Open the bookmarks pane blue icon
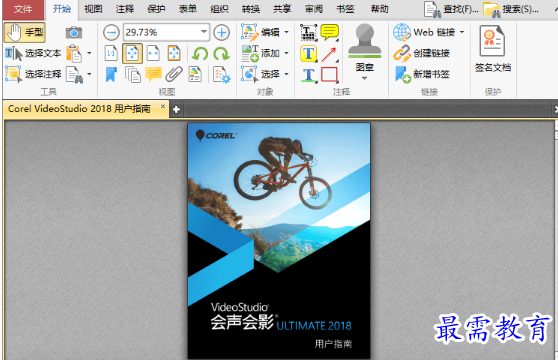This screenshot has height=360, width=558. tap(111, 75)
